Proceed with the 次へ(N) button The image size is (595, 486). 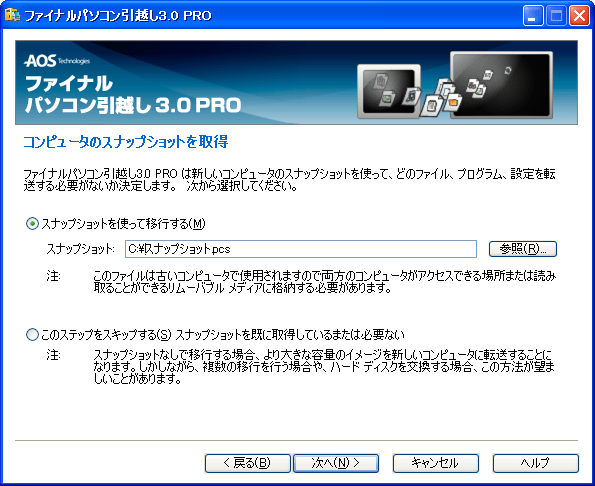click(x=336, y=463)
